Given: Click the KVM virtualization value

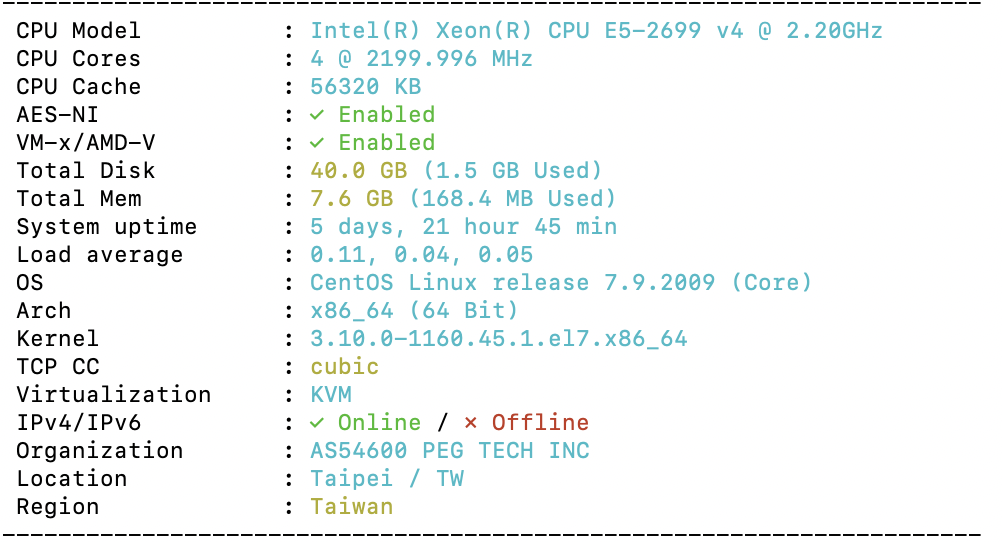Looking at the screenshot, I should pyautogui.click(x=331, y=395).
